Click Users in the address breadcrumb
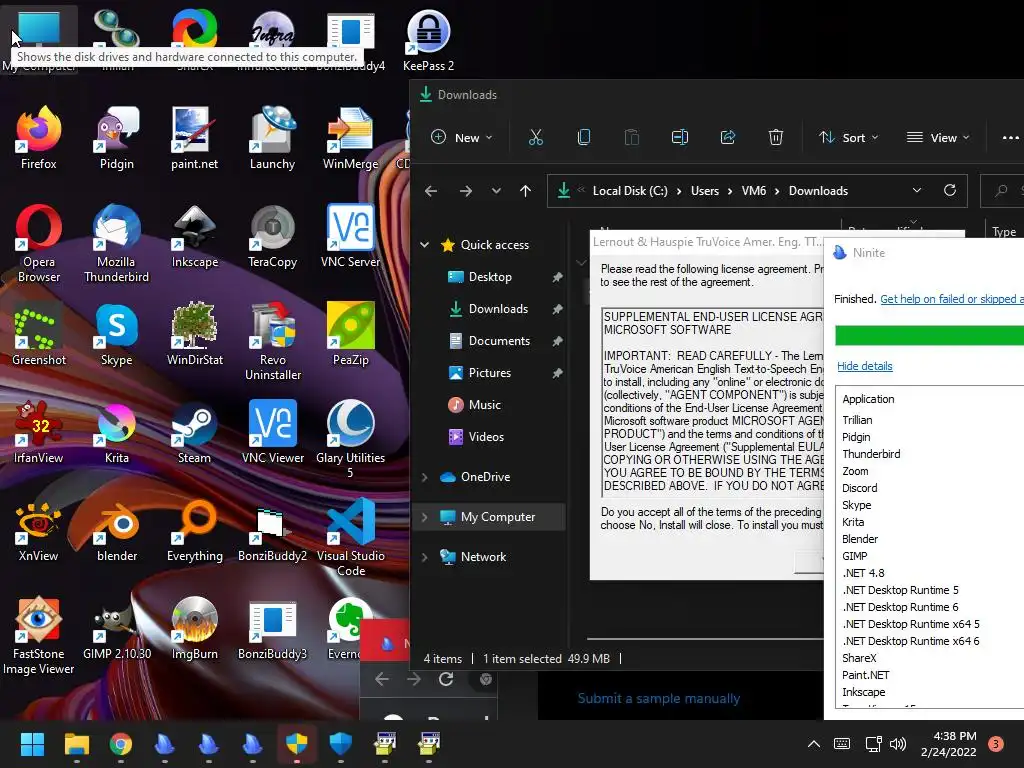The height and width of the screenshot is (768, 1024). pos(705,191)
